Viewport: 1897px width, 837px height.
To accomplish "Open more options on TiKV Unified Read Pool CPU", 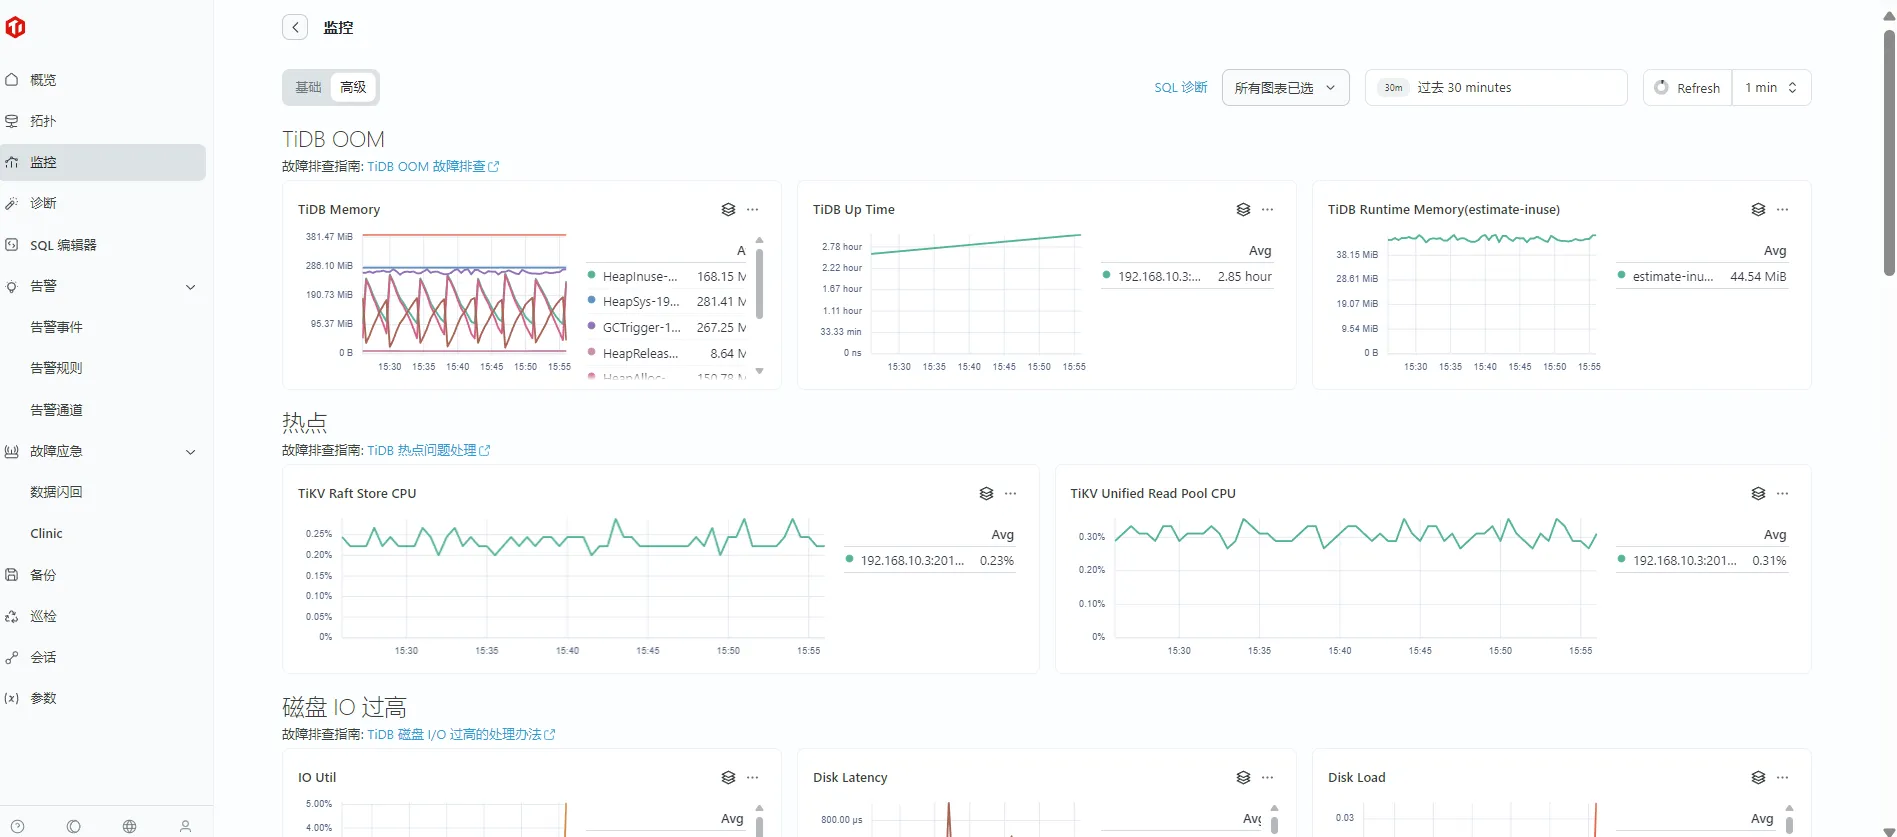I will (x=1783, y=493).
